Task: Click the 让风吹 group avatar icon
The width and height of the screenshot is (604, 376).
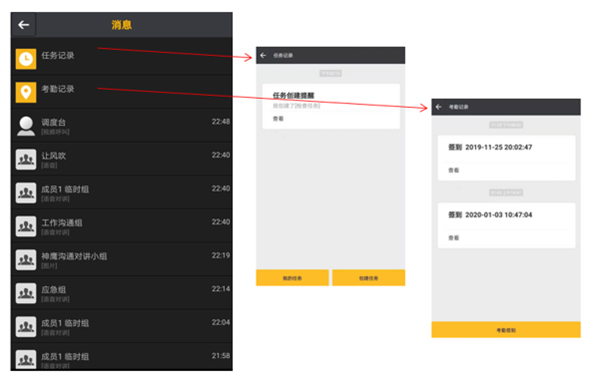Action: coord(26,159)
